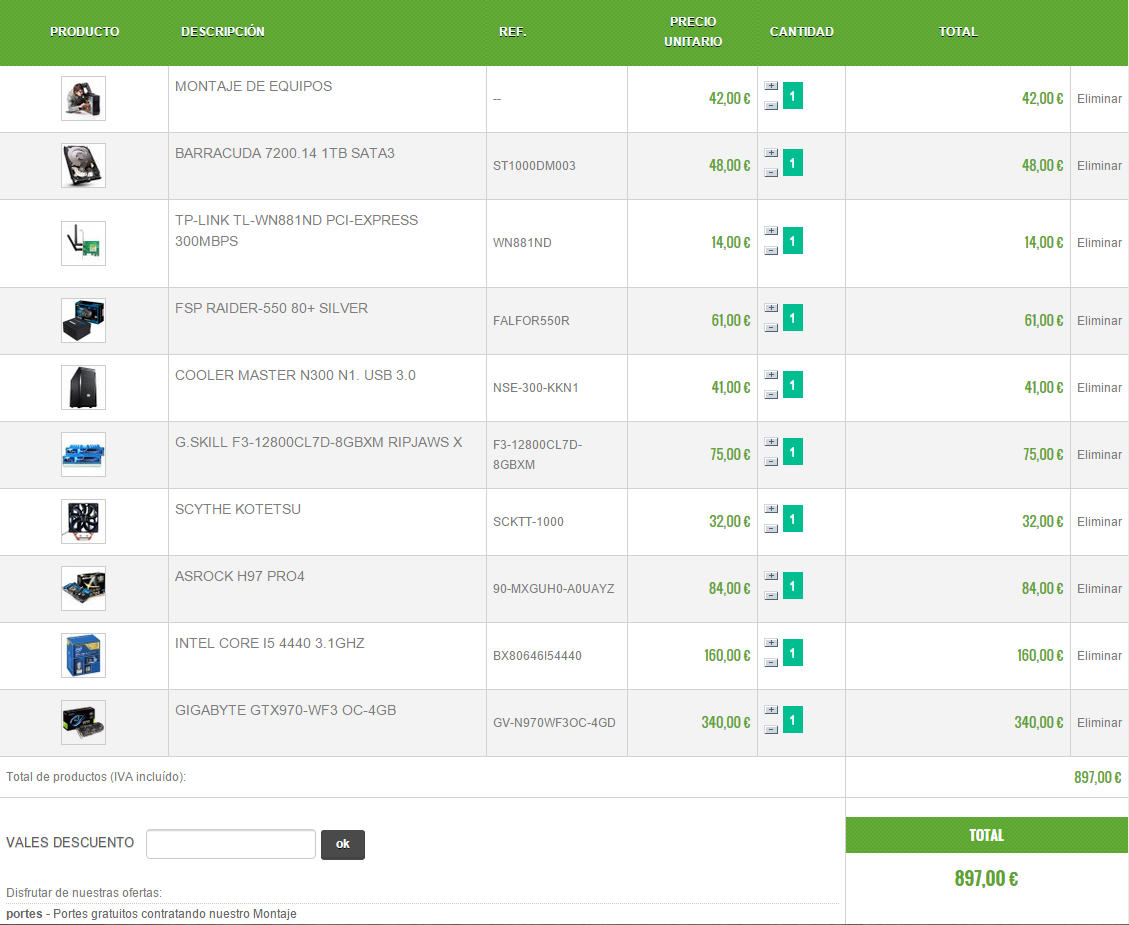
Task: Increase quantity of FSP RAIDER-550
Action: coord(771,308)
